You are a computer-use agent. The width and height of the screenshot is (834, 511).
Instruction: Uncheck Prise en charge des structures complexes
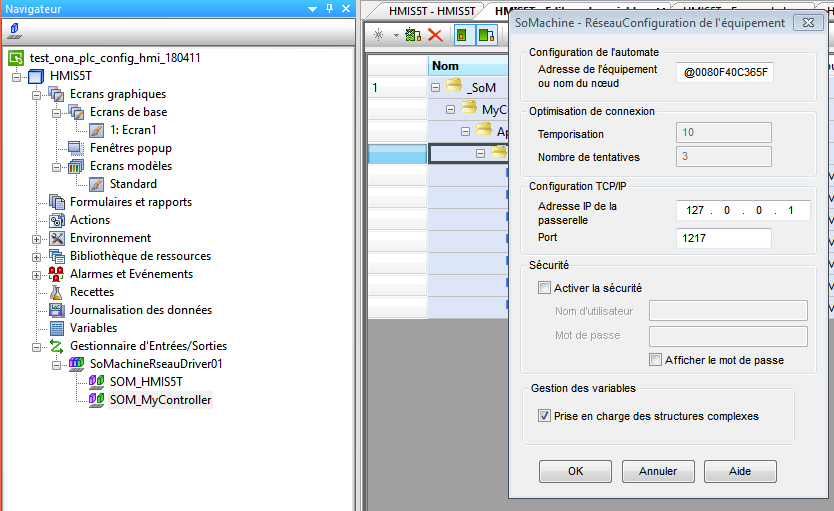pos(544,416)
